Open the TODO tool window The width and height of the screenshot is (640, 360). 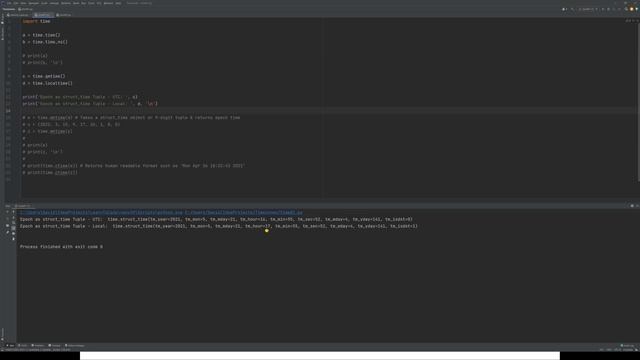pos(23,346)
